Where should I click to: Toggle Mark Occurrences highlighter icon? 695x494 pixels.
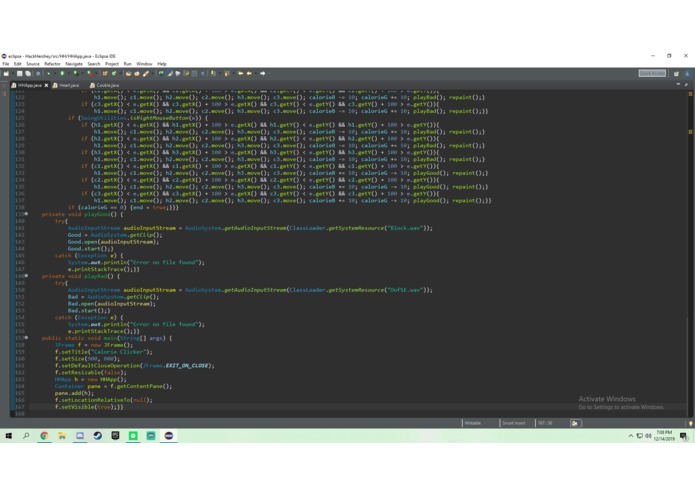[170, 73]
